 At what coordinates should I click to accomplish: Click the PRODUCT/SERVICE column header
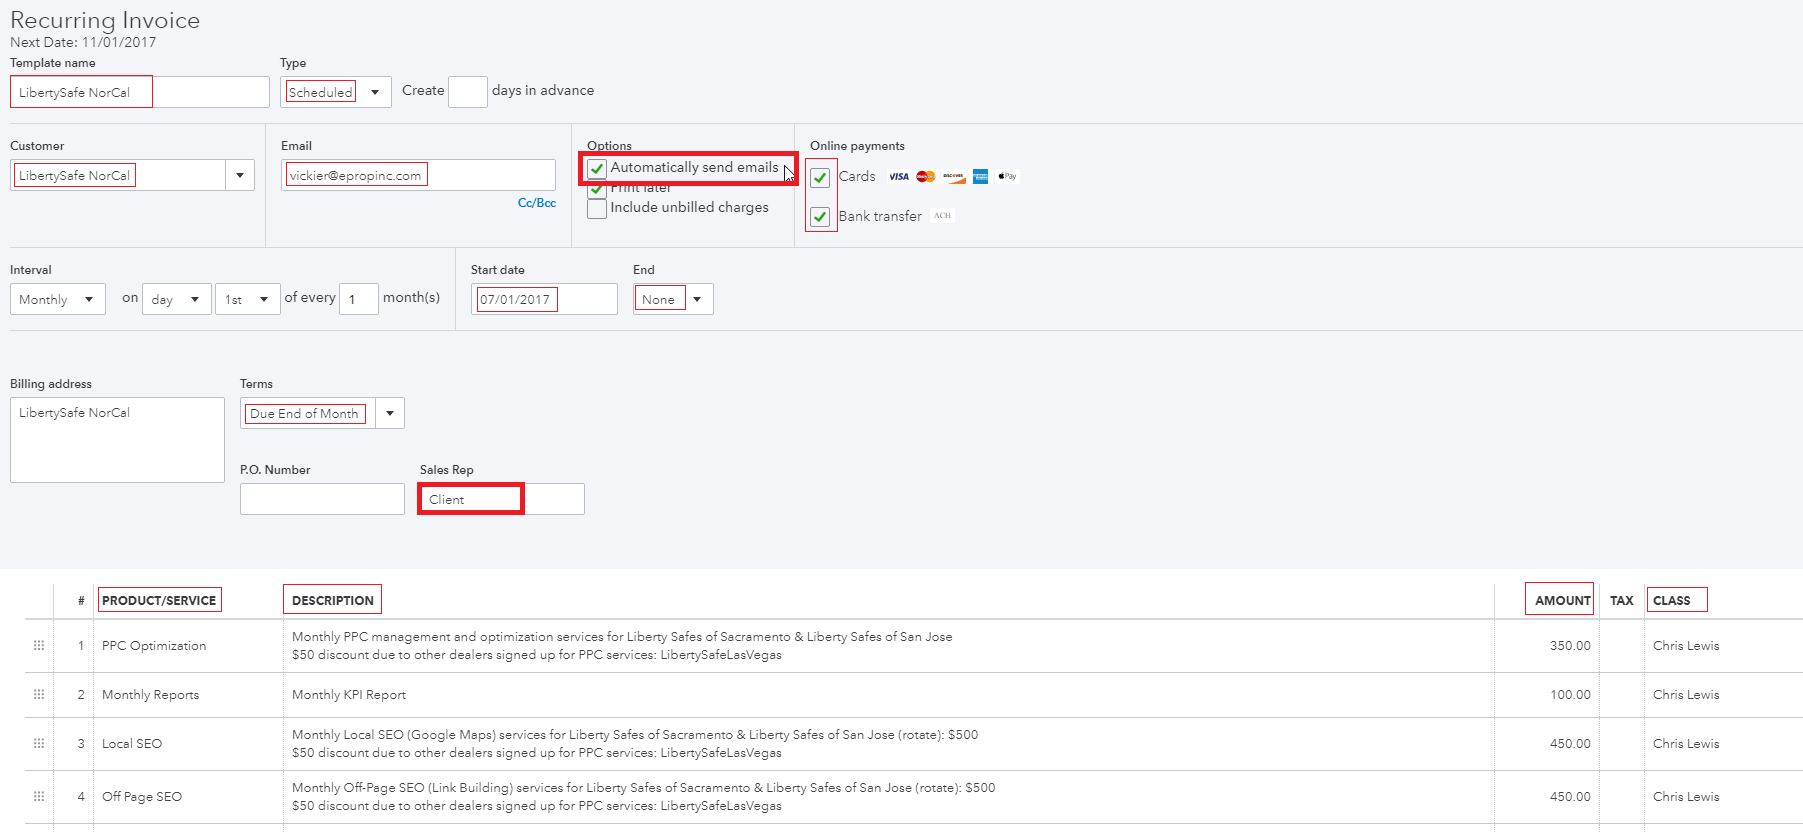pyautogui.click(x=159, y=600)
